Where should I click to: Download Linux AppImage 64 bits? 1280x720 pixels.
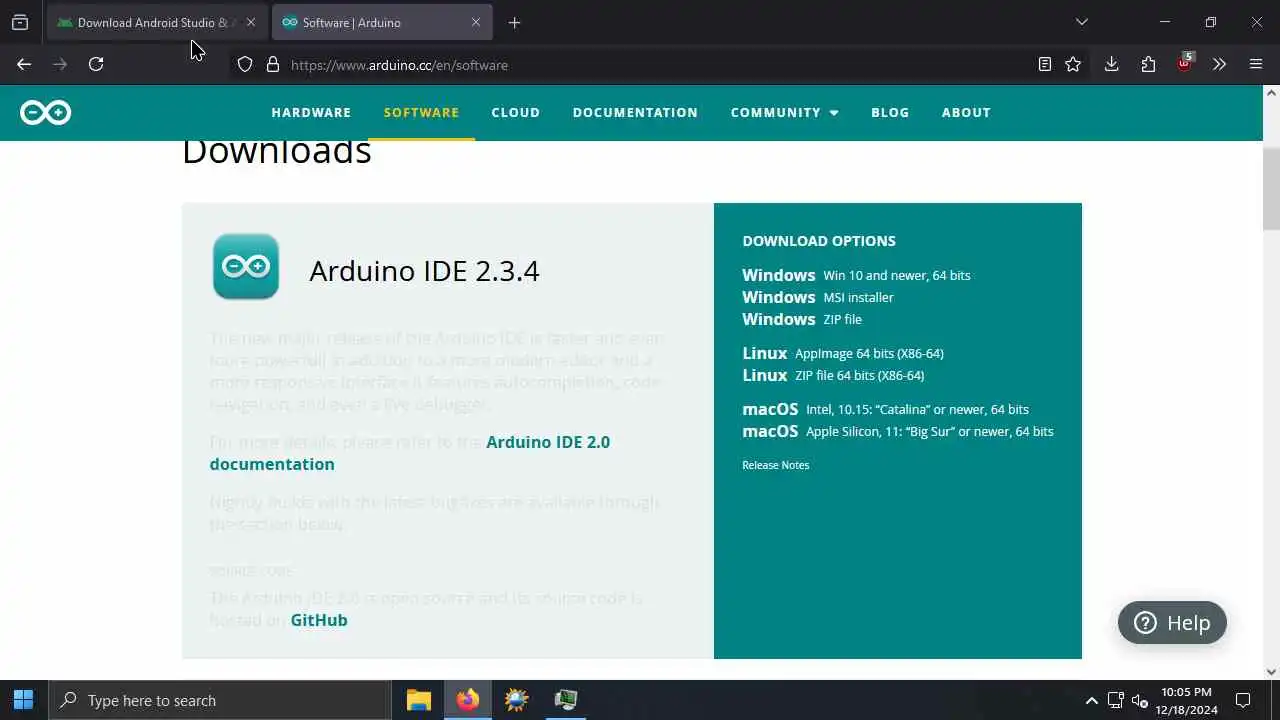pos(843,353)
